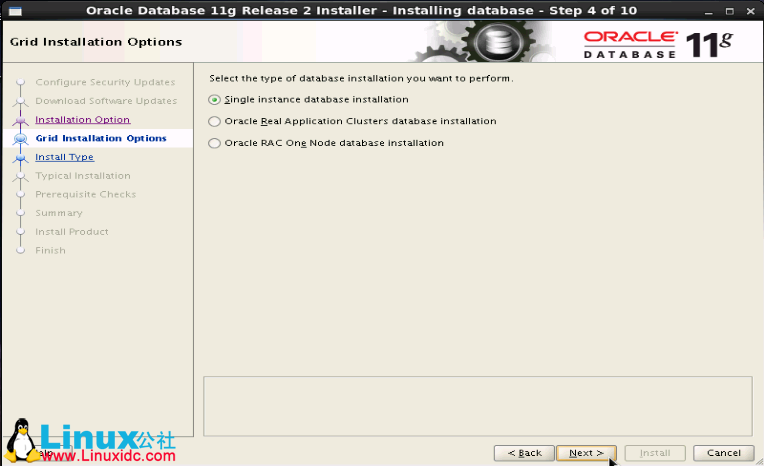Click the Prerequisite Checks step
The image size is (764, 466).
[x=85, y=194]
